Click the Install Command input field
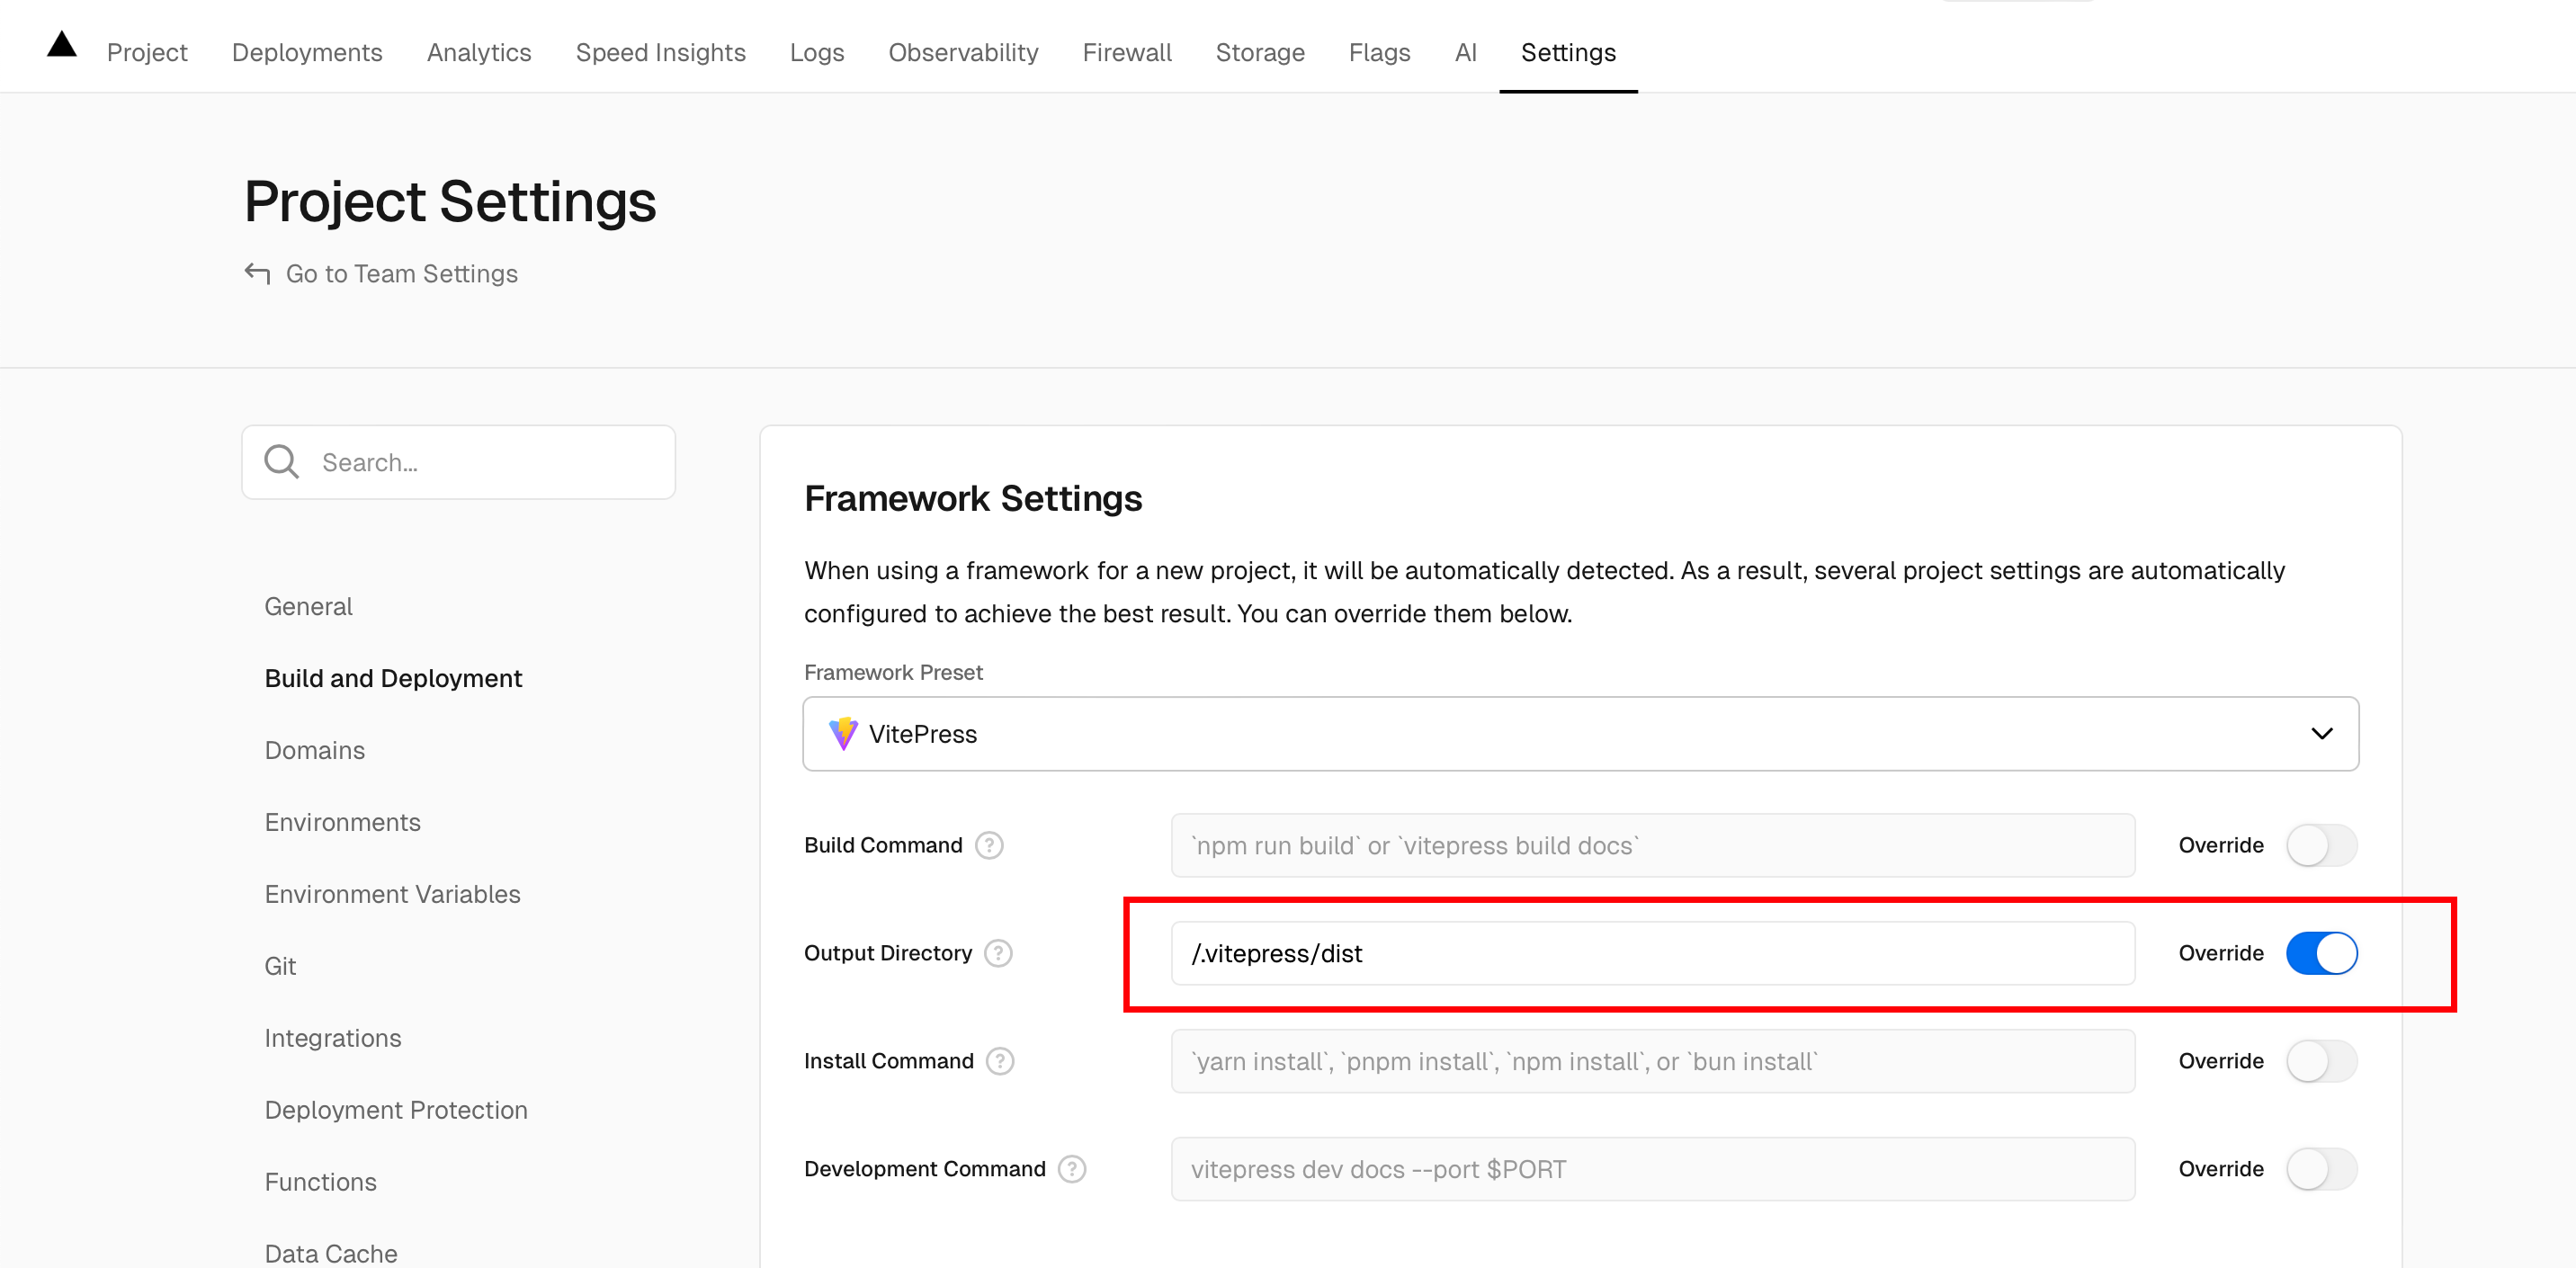The image size is (2576, 1268). pos(1652,1061)
